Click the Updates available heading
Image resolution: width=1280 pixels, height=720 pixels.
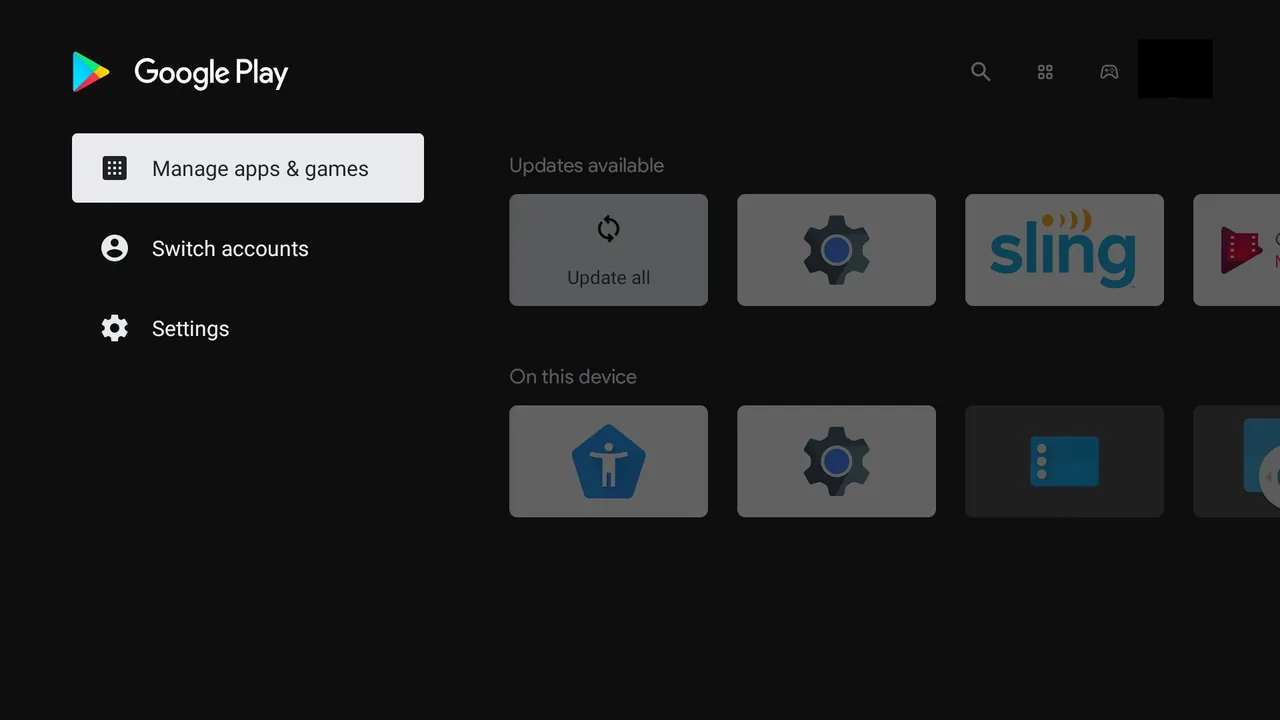point(586,166)
